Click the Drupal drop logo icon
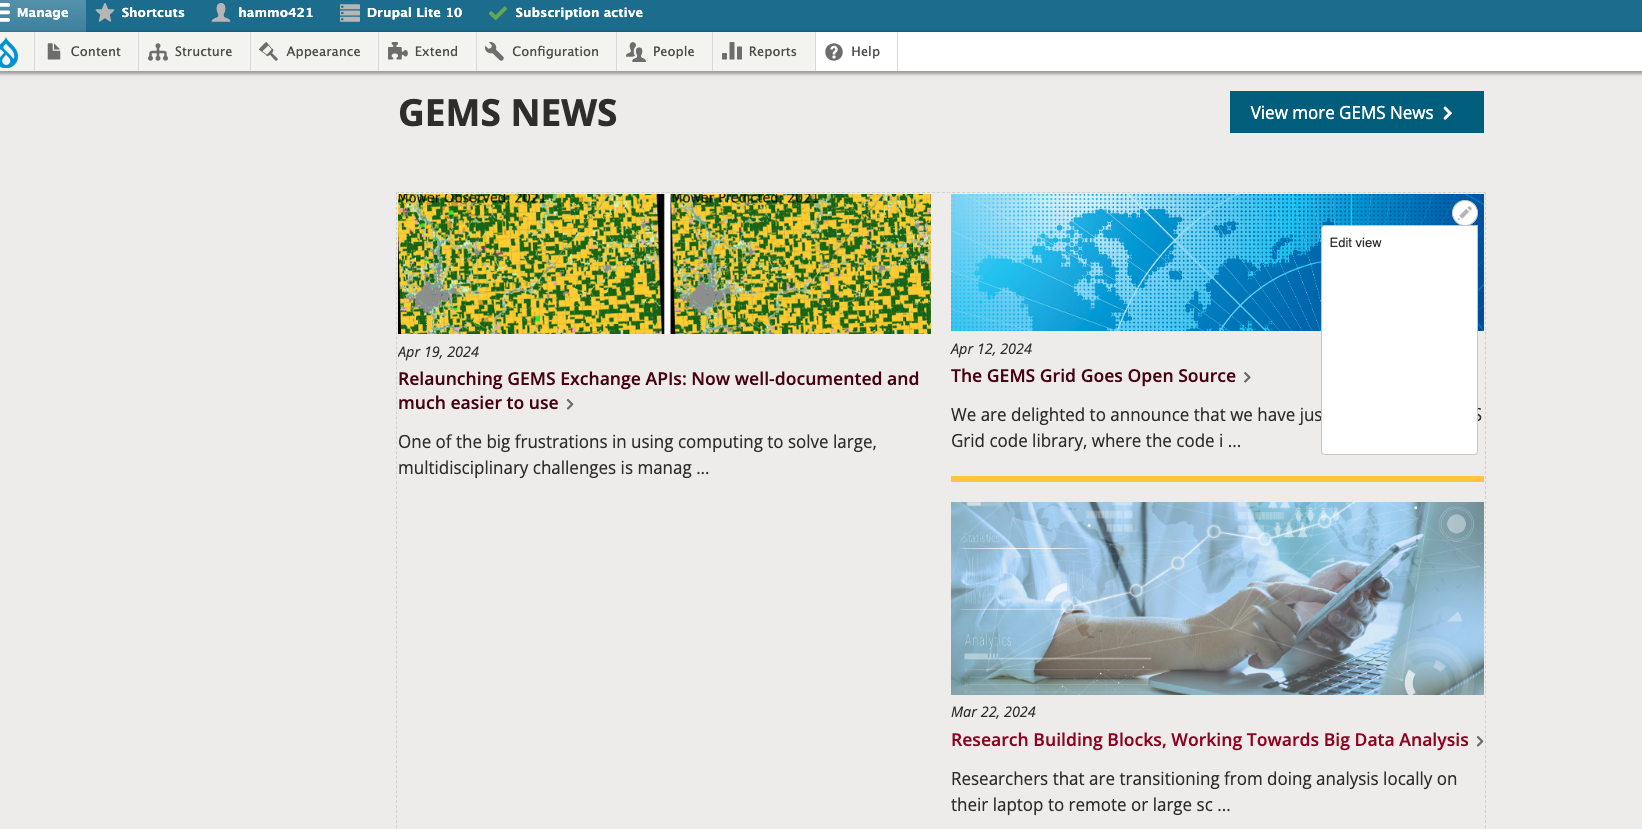1642x829 pixels. [9, 52]
